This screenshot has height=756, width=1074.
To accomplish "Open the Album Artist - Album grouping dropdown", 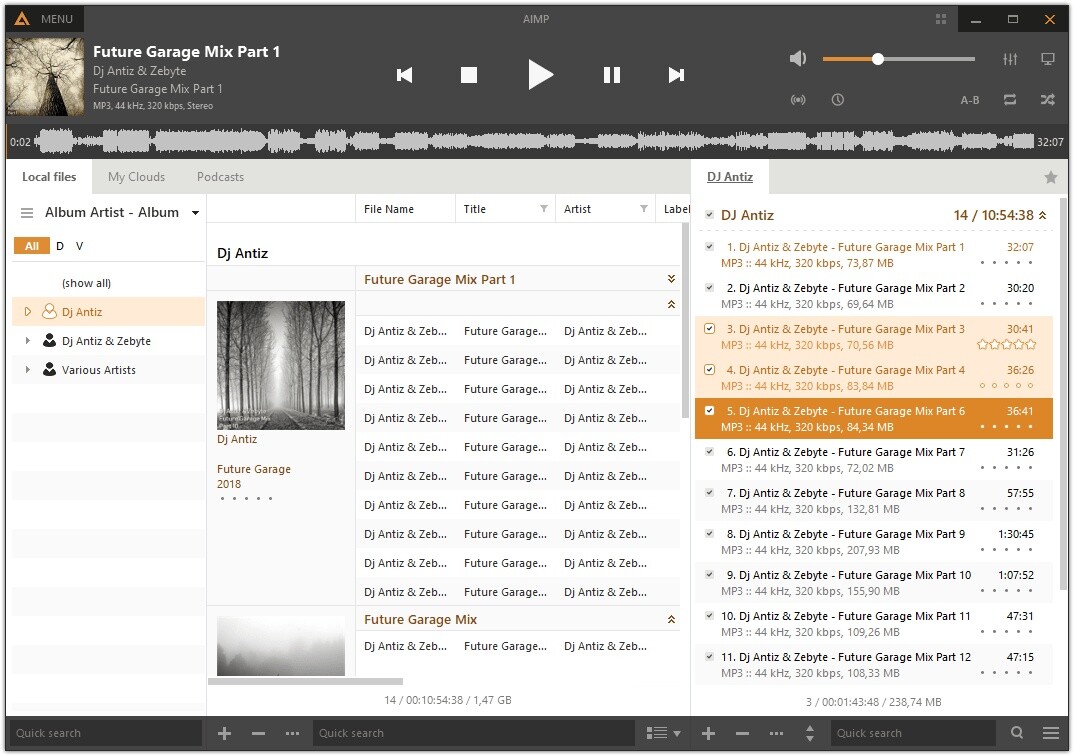I will 195,213.
